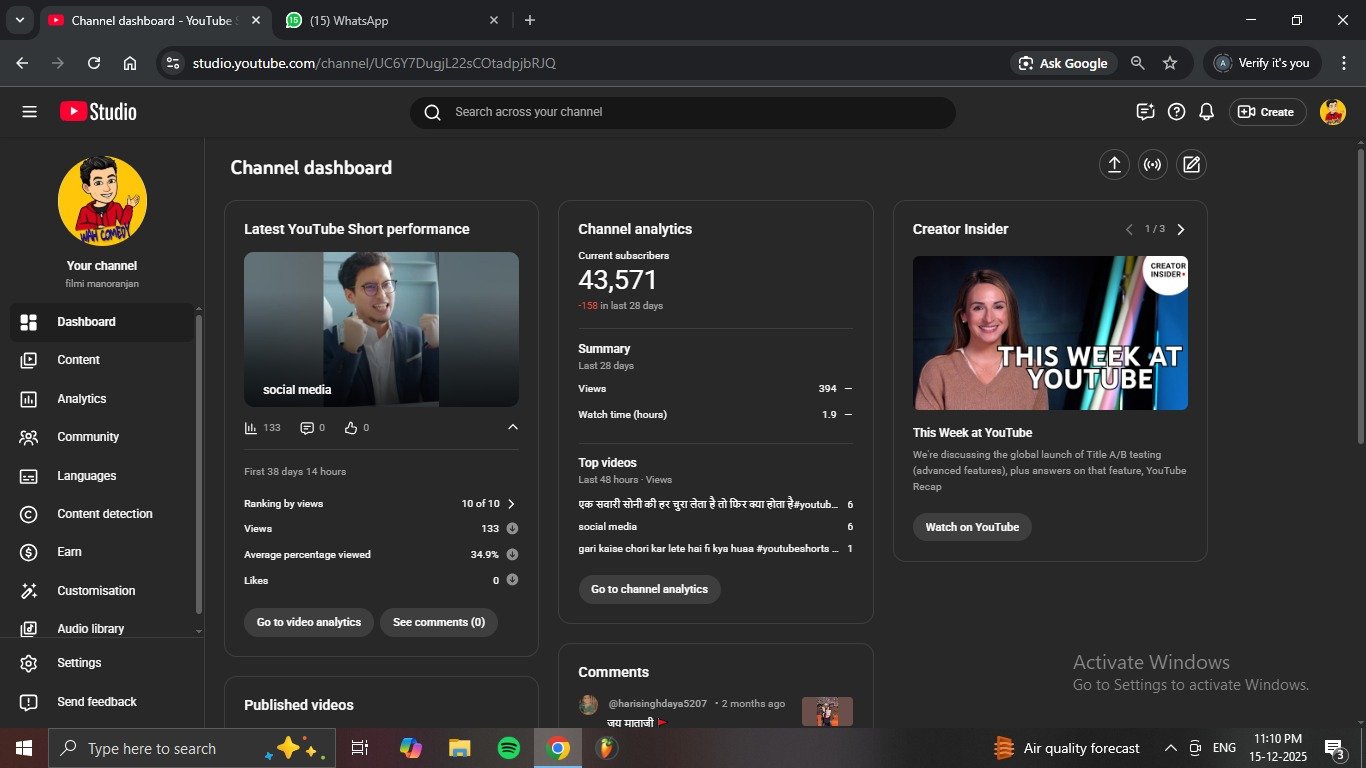This screenshot has height=768, width=1366.
Task: Switch to the WhatsApp browser tab
Action: pyautogui.click(x=349, y=20)
